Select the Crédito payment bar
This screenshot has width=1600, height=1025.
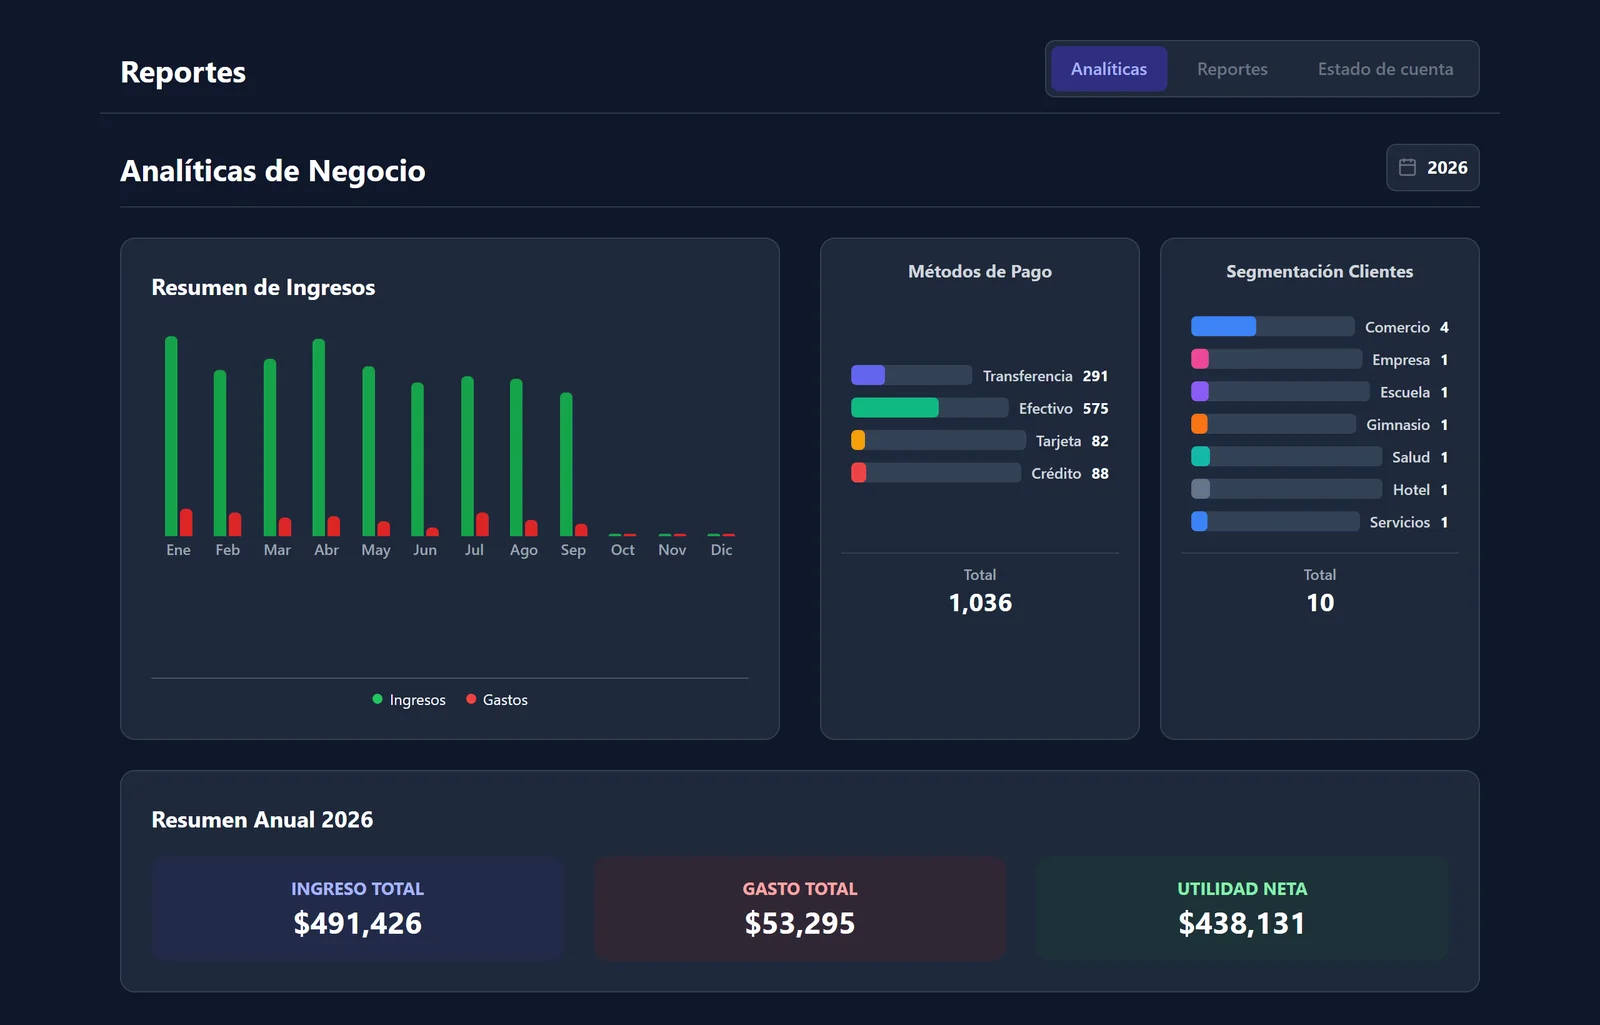click(936, 472)
